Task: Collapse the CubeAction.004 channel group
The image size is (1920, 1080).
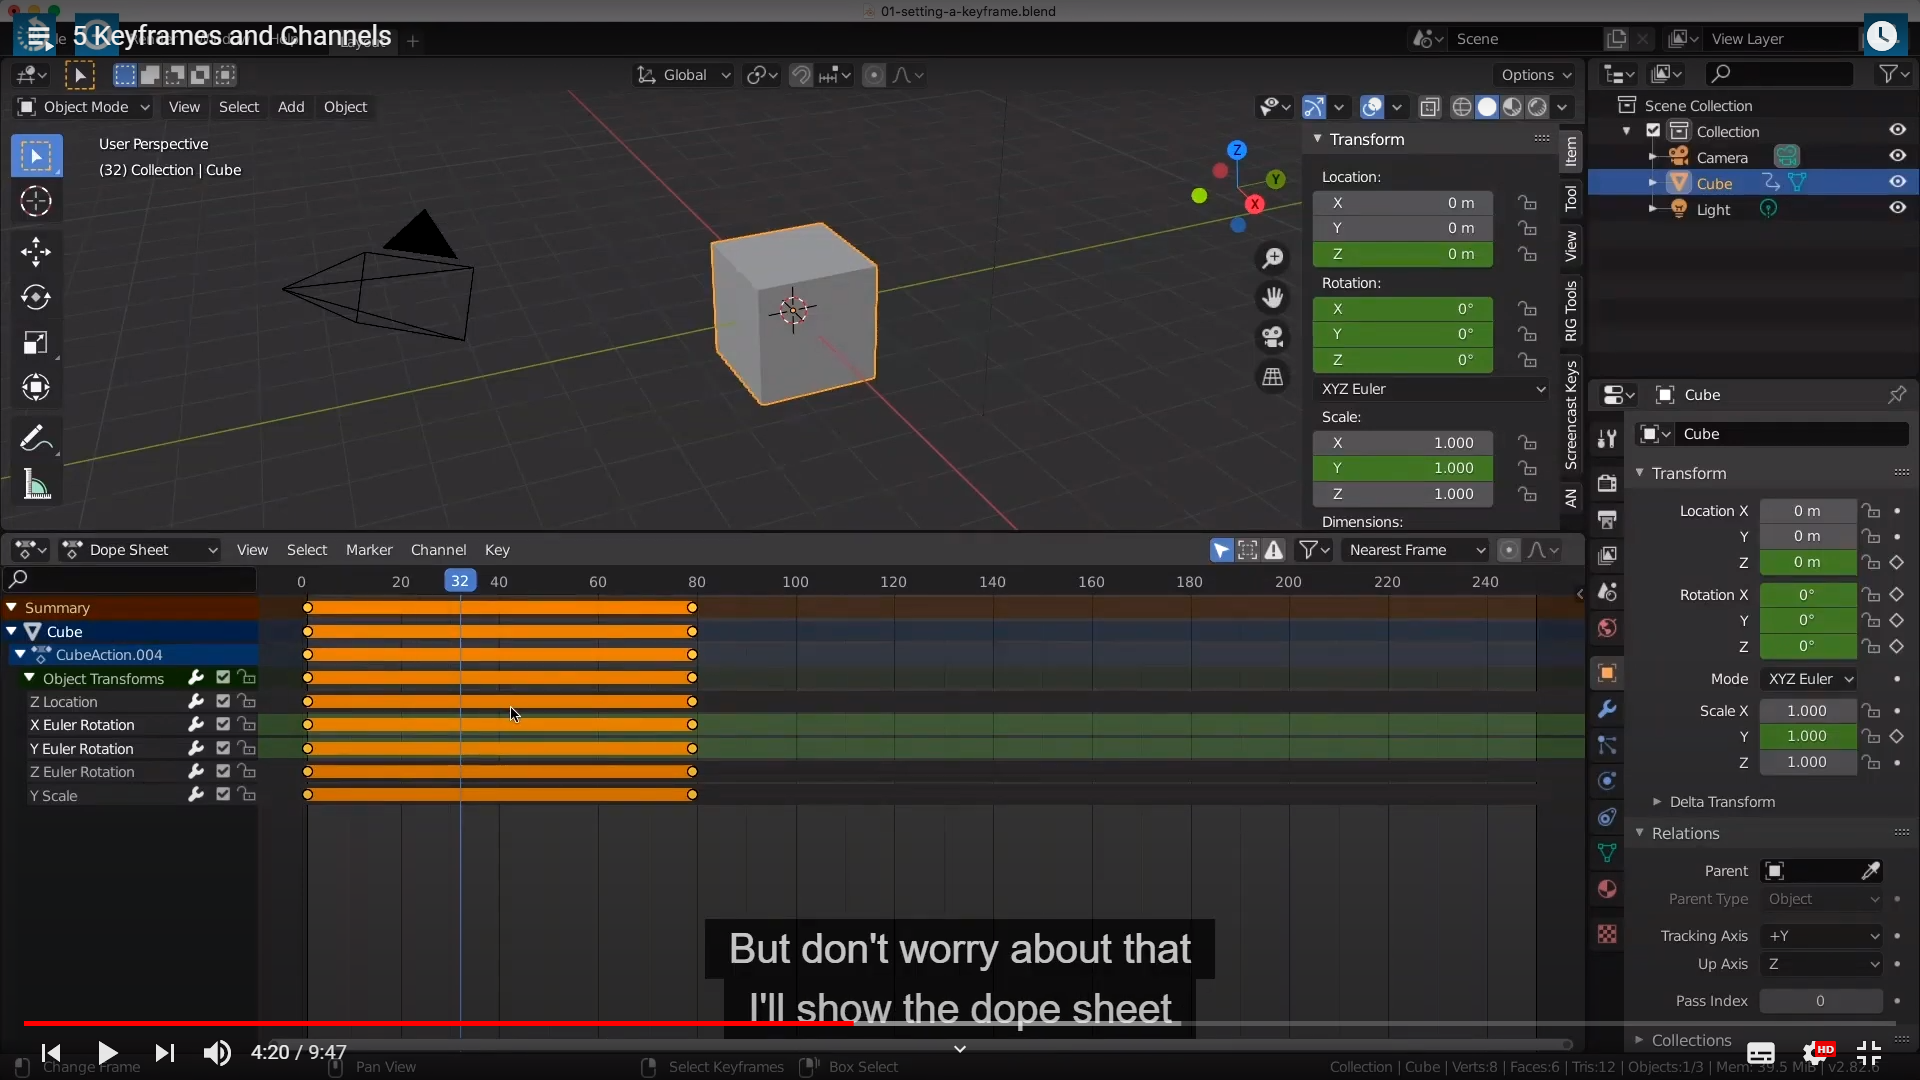Action: click(x=20, y=655)
